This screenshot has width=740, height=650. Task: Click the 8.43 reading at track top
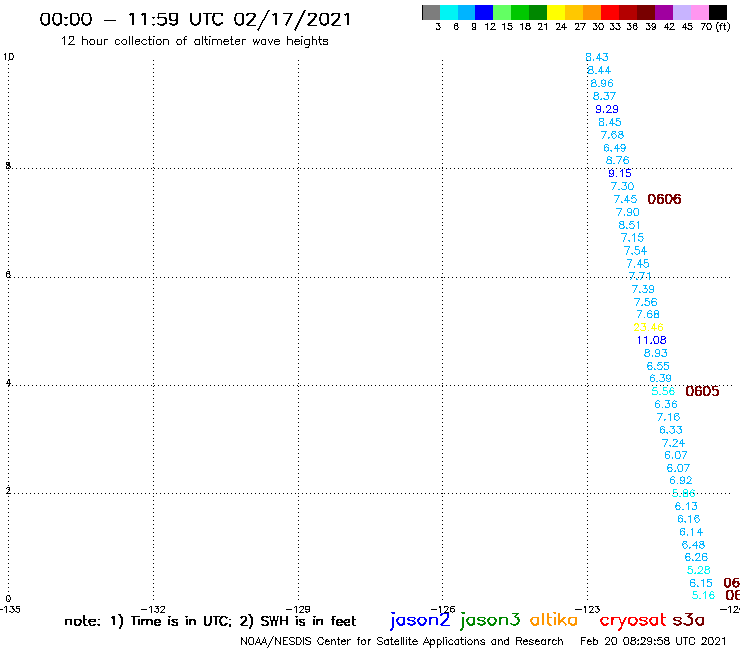click(597, 57)
